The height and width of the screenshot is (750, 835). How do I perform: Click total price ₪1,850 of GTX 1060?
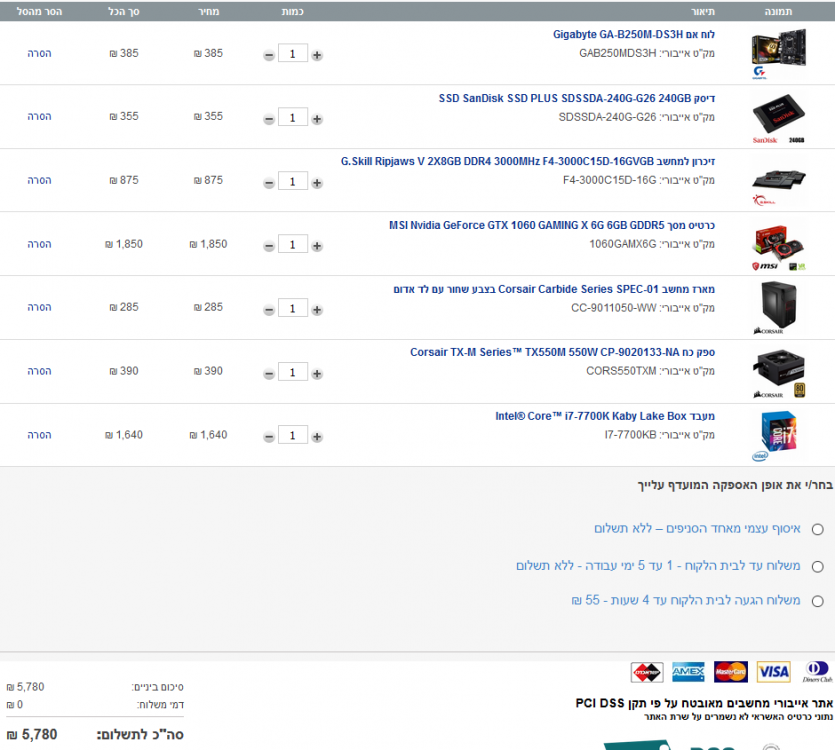point(124,244)
